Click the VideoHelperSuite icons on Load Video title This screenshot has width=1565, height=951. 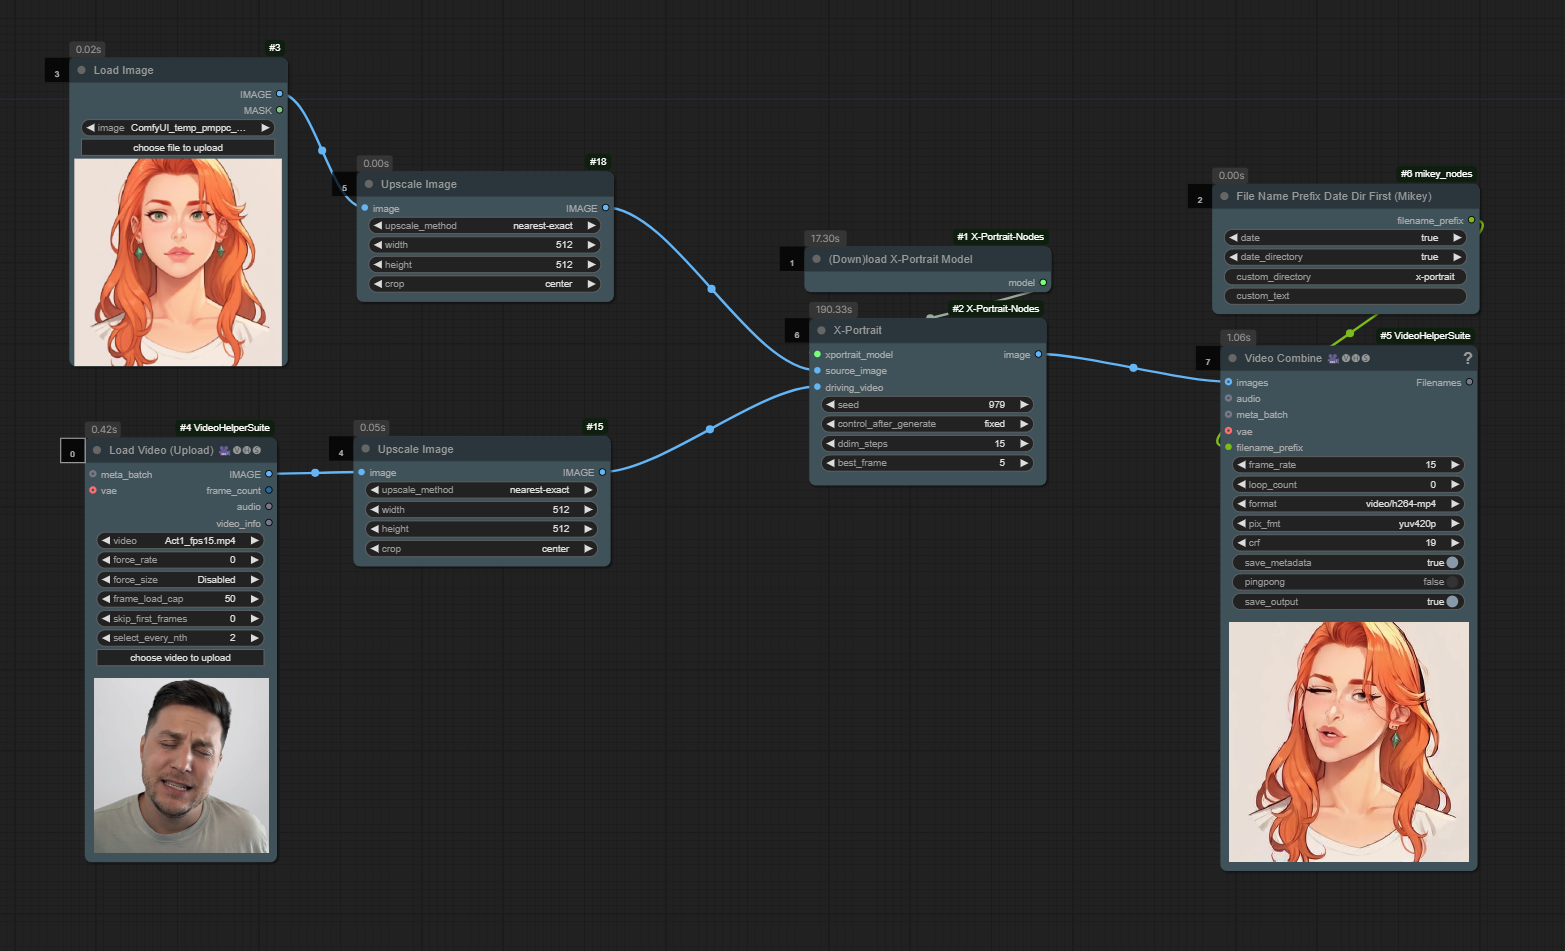click(x=240, y=450)
